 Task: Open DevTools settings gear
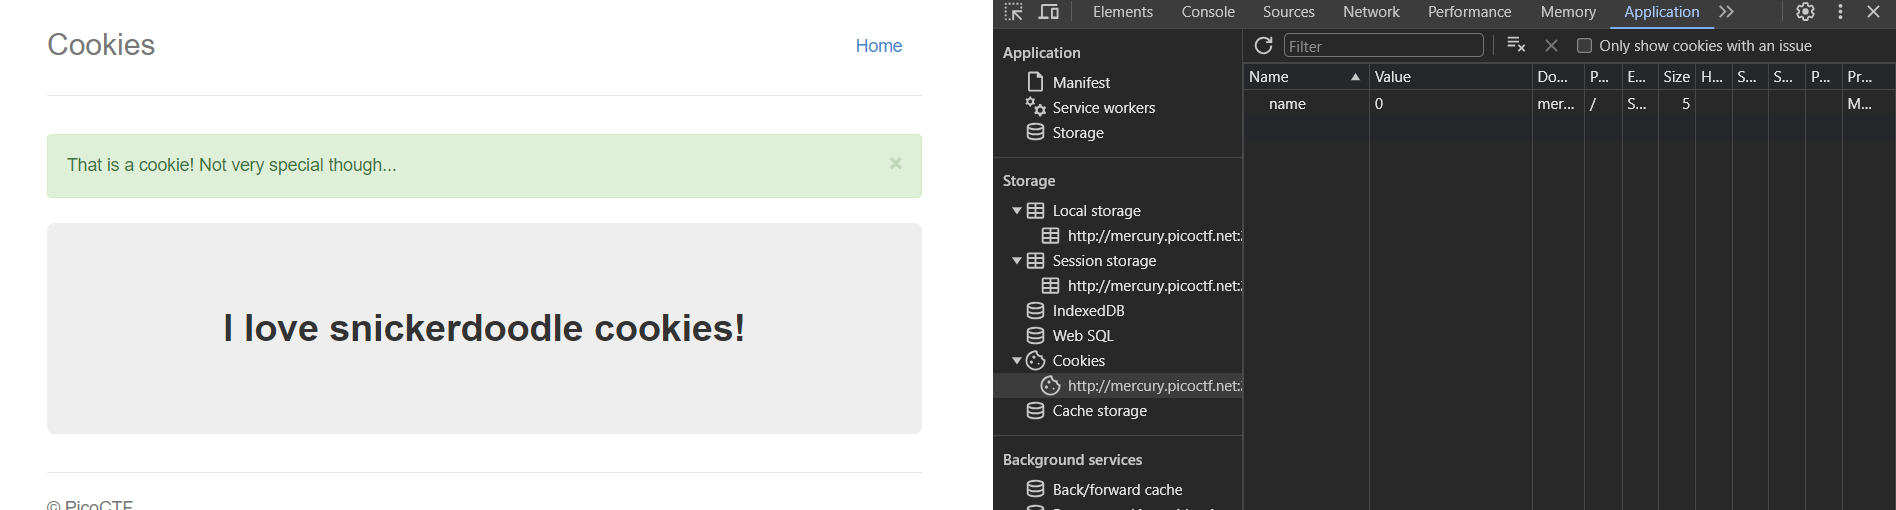click(x=1805, y=12)
